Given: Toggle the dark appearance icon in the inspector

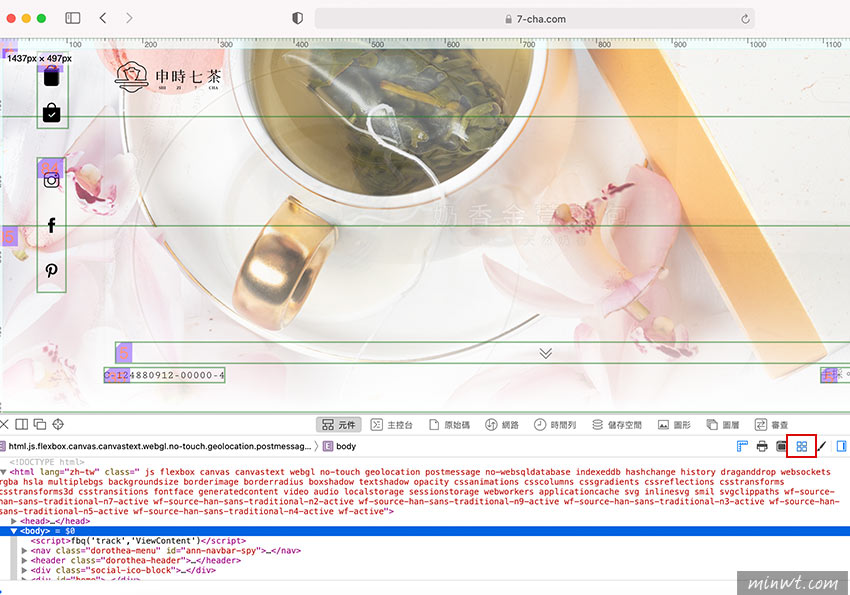Looking at the screenshot, I should pyautogui.click(x=781, y=447).
